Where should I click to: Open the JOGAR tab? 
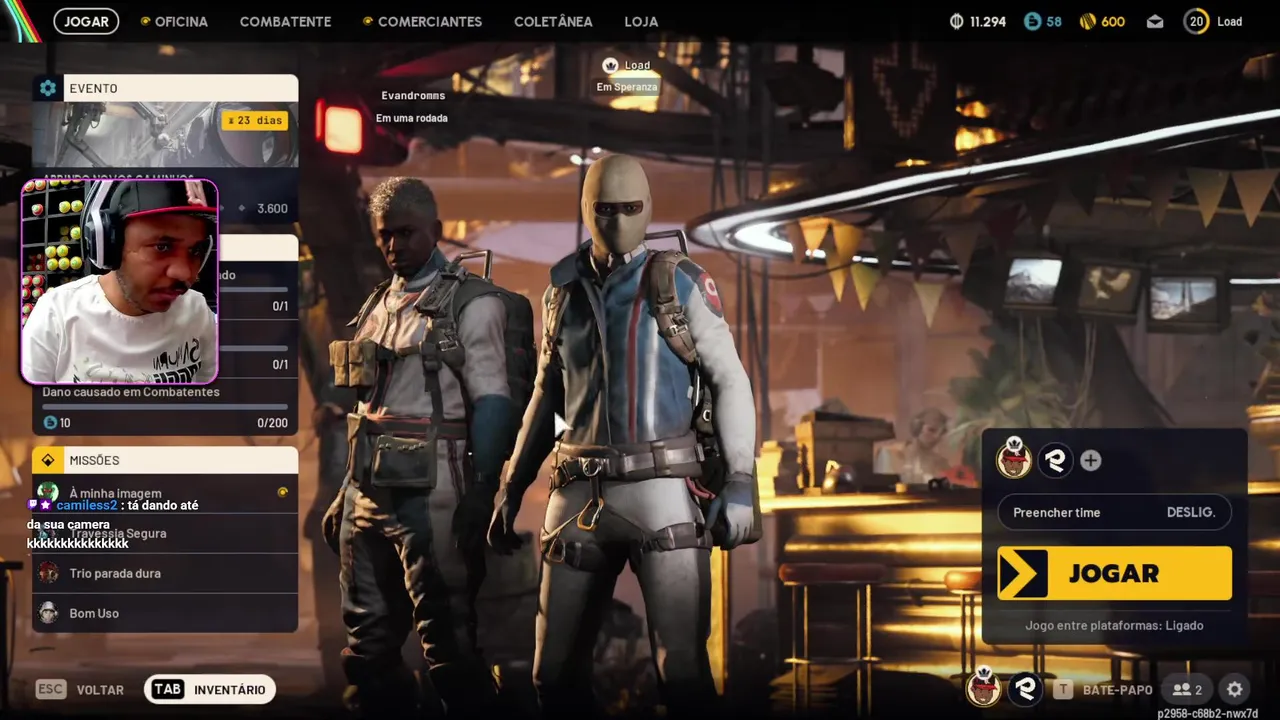pyautogui.click(x=86, y=21)
